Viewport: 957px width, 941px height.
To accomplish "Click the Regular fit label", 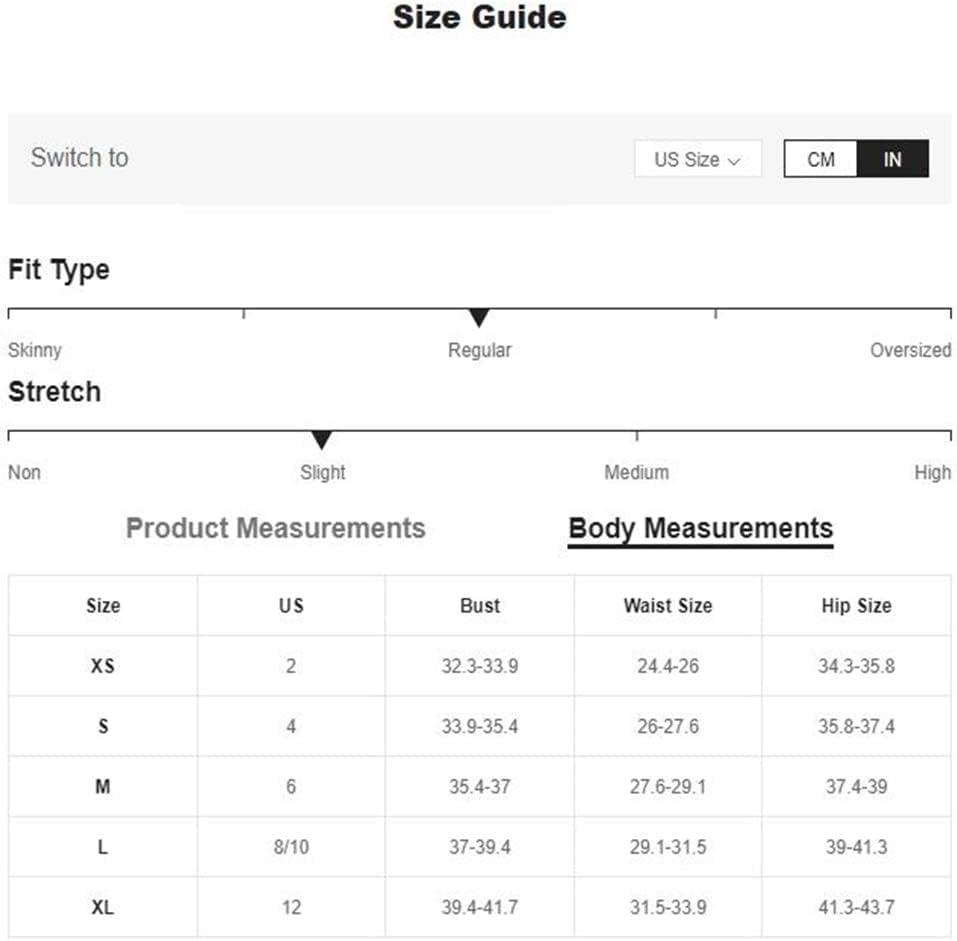I will pyautogui.click(x=479, y=350).
